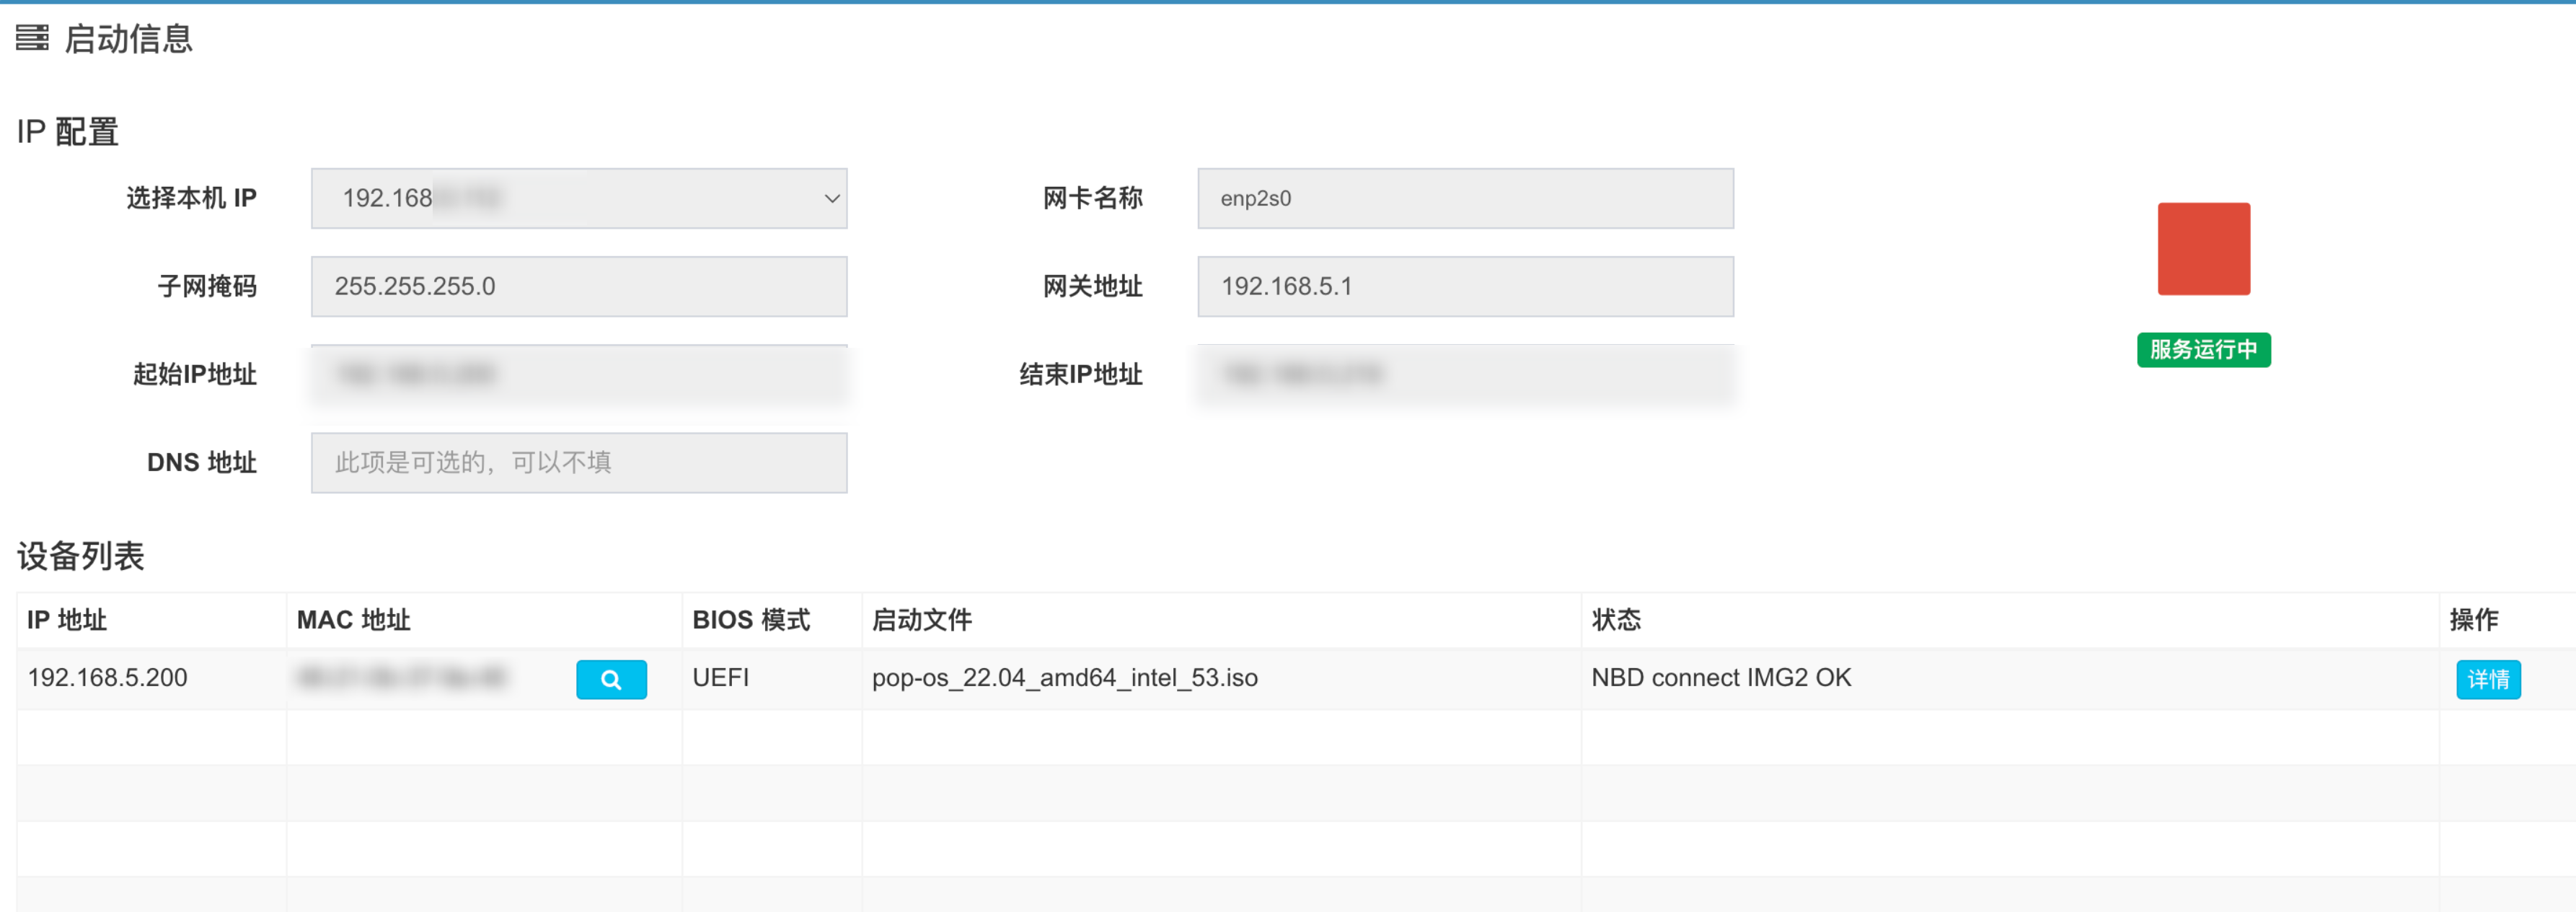The width and height of the screenshot is (2576, 912).
Task: Click the server list icon beside 启动信息
Action: tap(32, 38)
